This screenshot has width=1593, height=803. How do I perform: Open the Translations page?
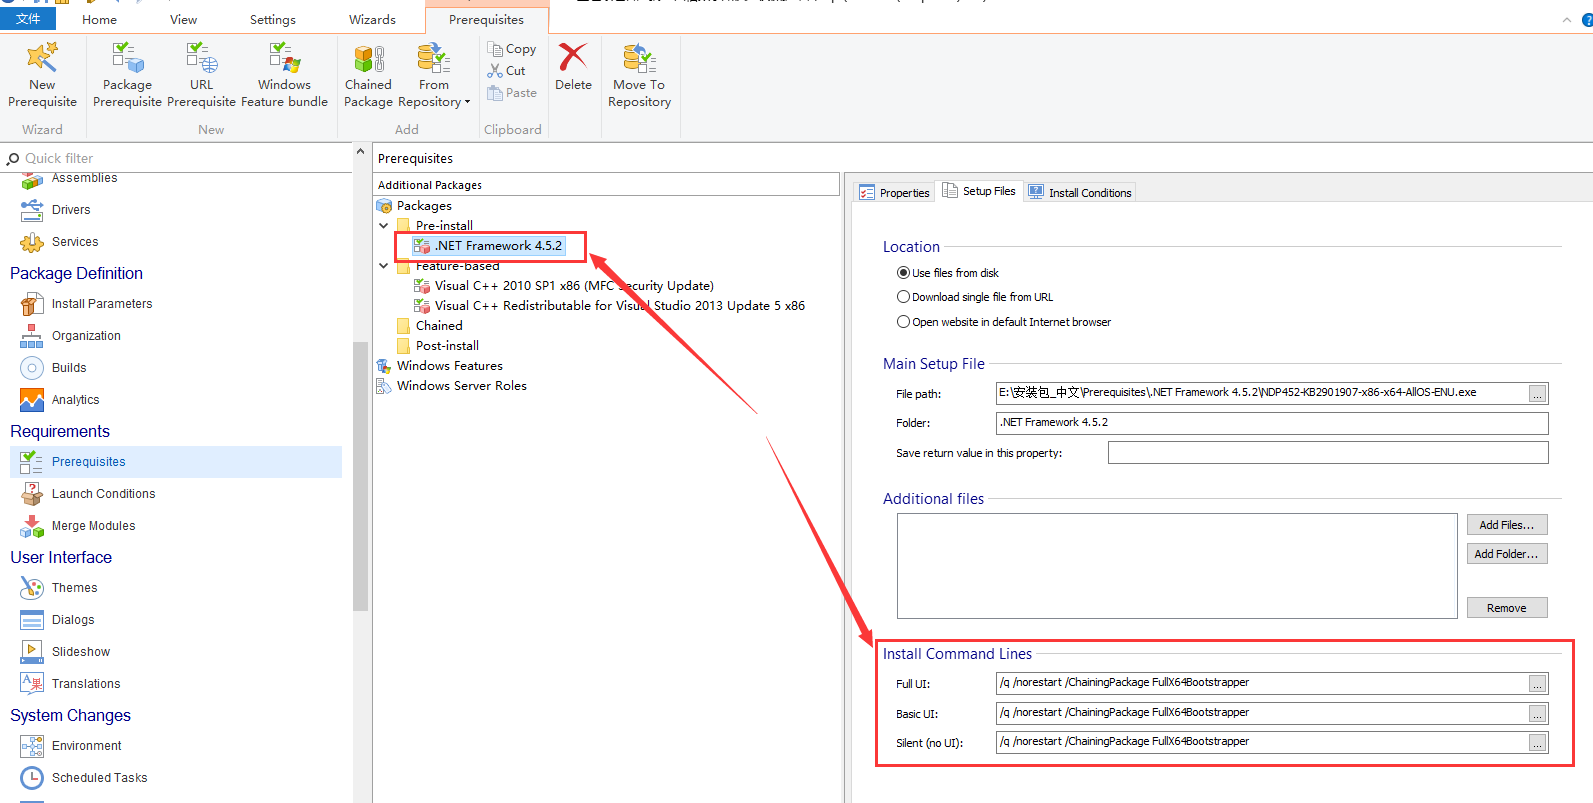point(86,684)
